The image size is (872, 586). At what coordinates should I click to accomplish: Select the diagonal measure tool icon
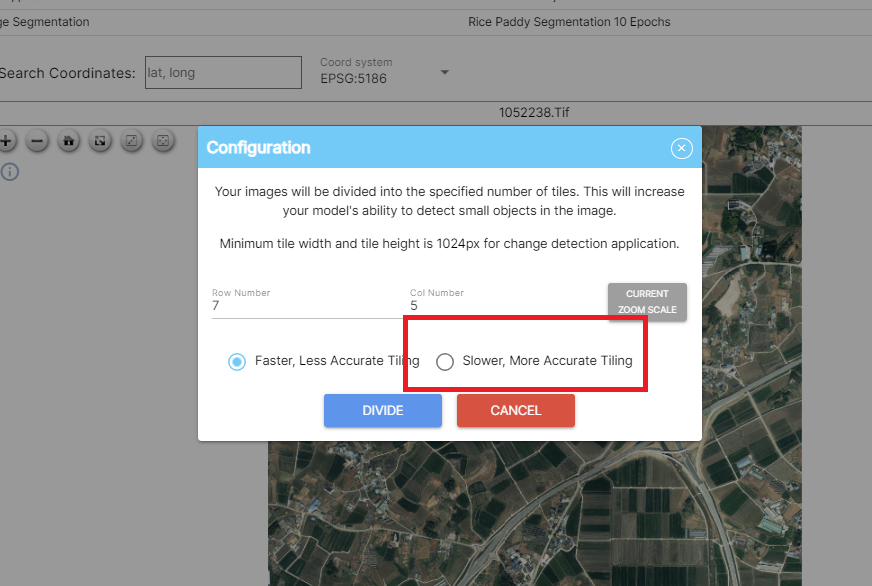(131, 141)
